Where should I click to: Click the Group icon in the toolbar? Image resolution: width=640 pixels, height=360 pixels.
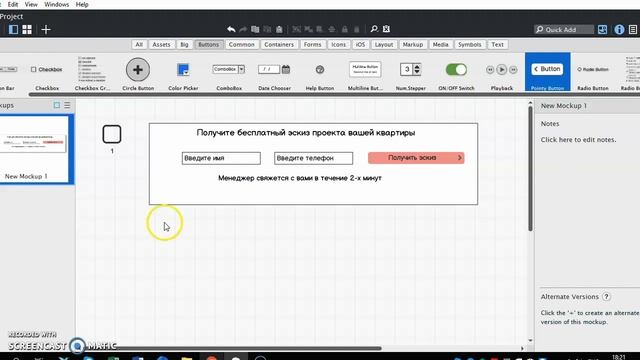297,29
